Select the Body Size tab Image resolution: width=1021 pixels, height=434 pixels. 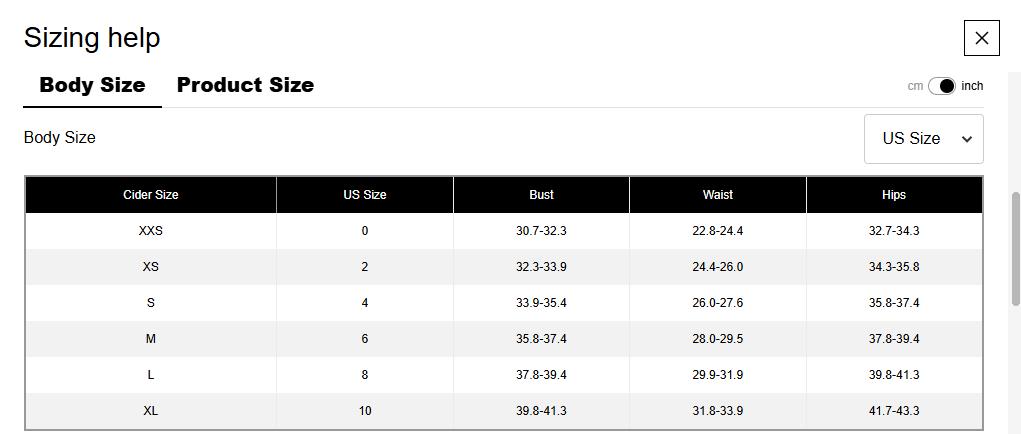click(92, 85)
